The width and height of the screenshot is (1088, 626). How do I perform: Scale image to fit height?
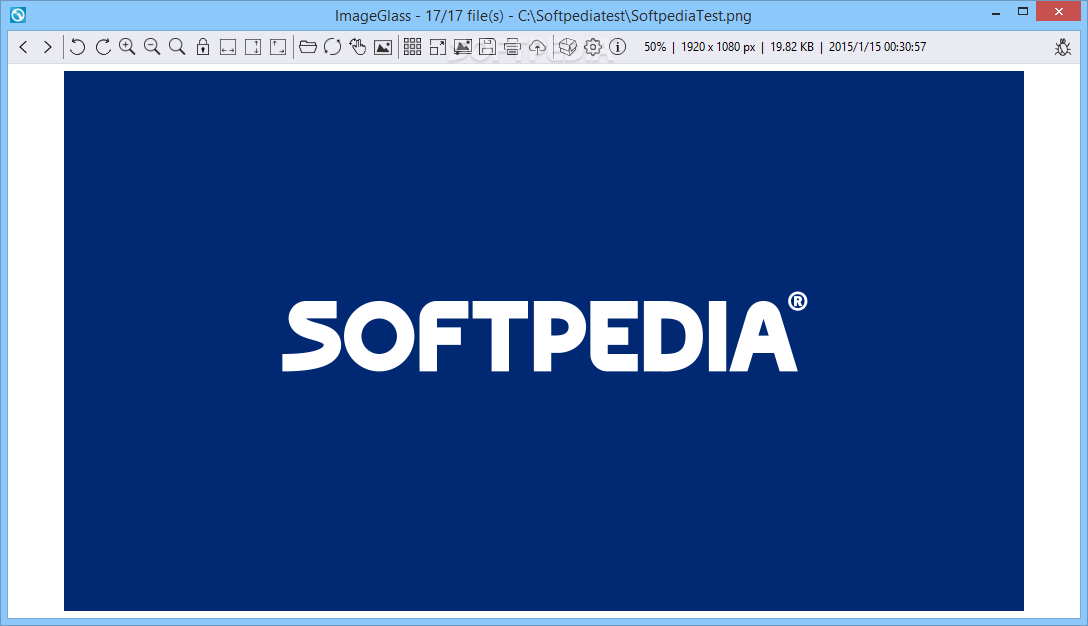253,47
